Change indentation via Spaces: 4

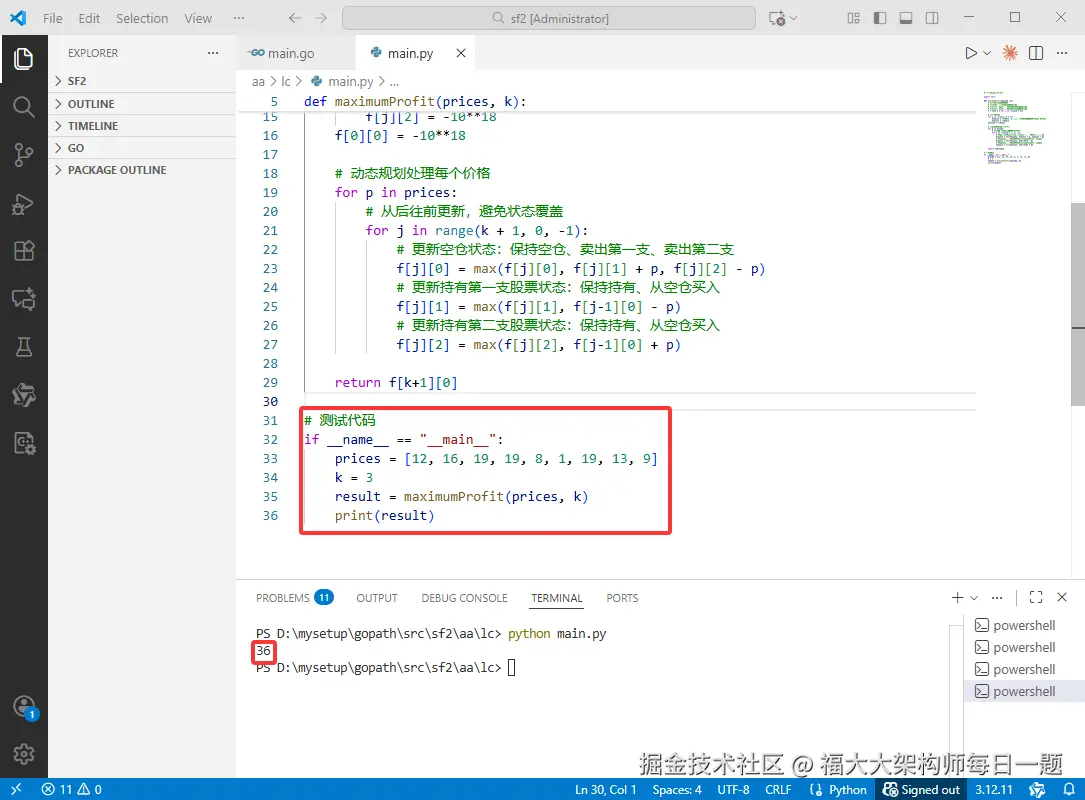point(677,790)
